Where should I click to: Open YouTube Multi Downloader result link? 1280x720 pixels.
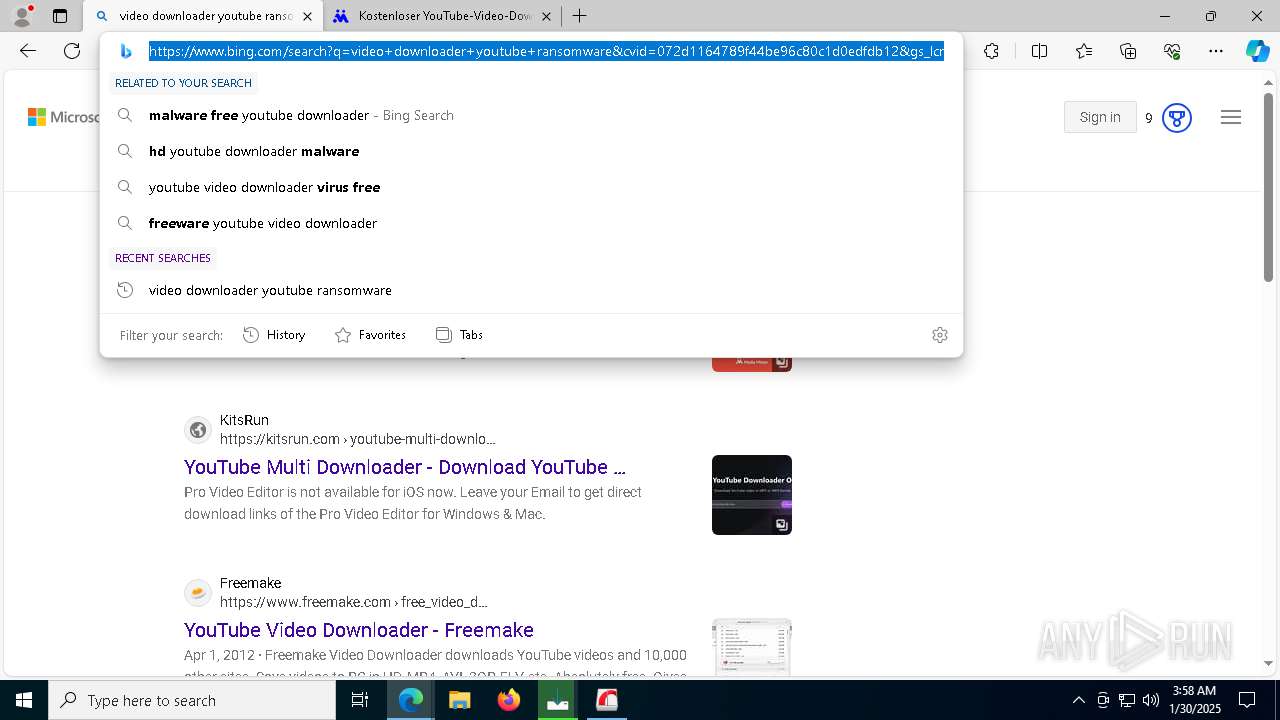[405, 467]
